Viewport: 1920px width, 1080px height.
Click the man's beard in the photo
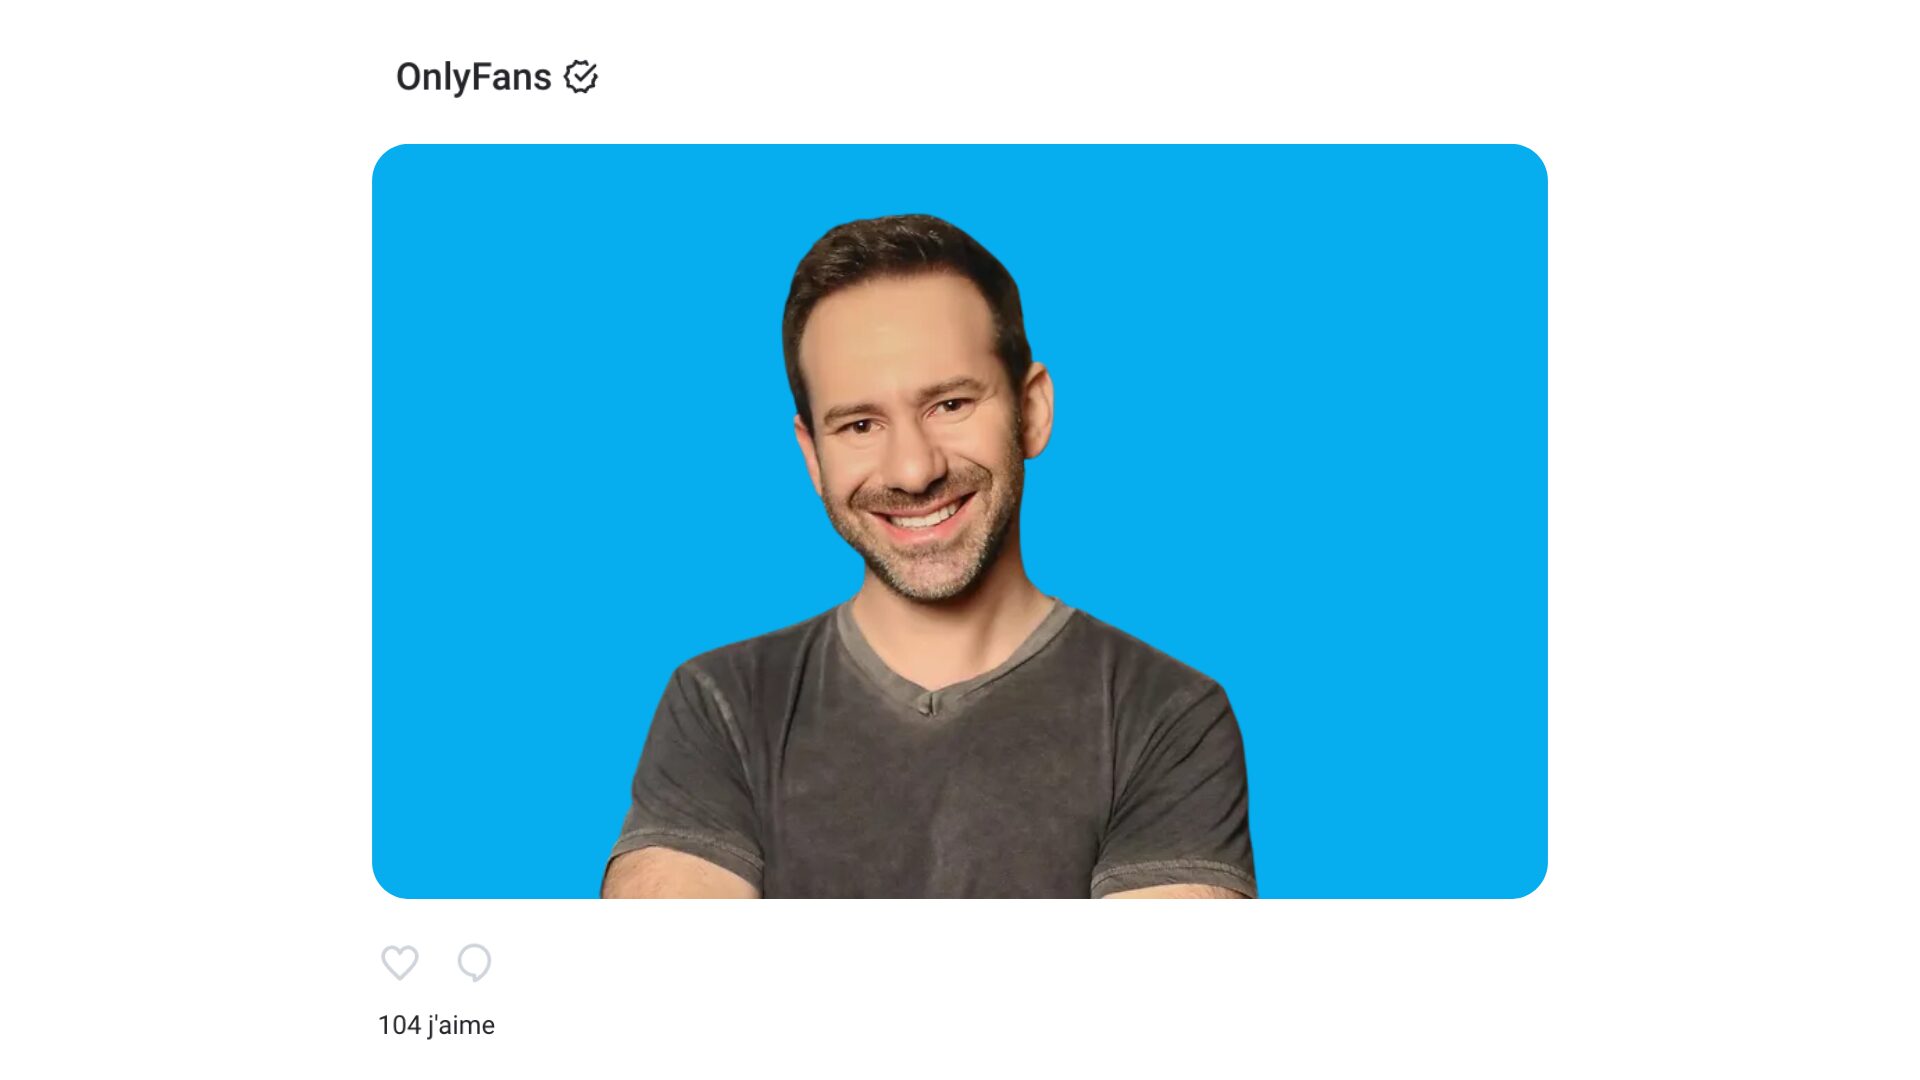tap(925, 560)
